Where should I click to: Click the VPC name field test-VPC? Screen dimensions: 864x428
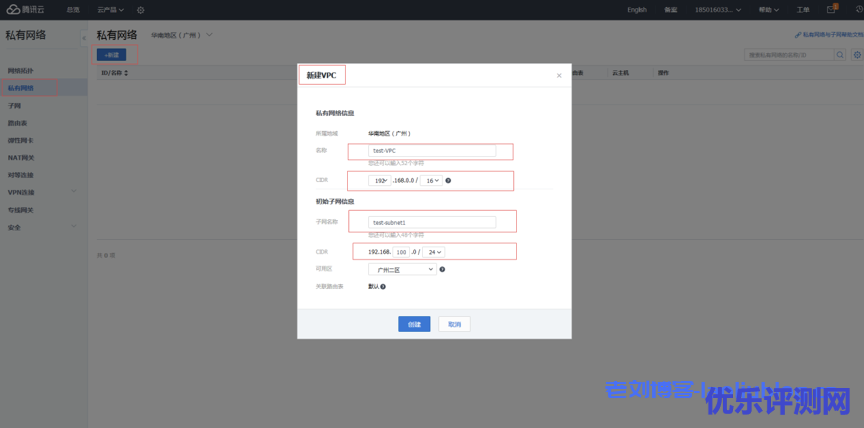coord(432,151)
